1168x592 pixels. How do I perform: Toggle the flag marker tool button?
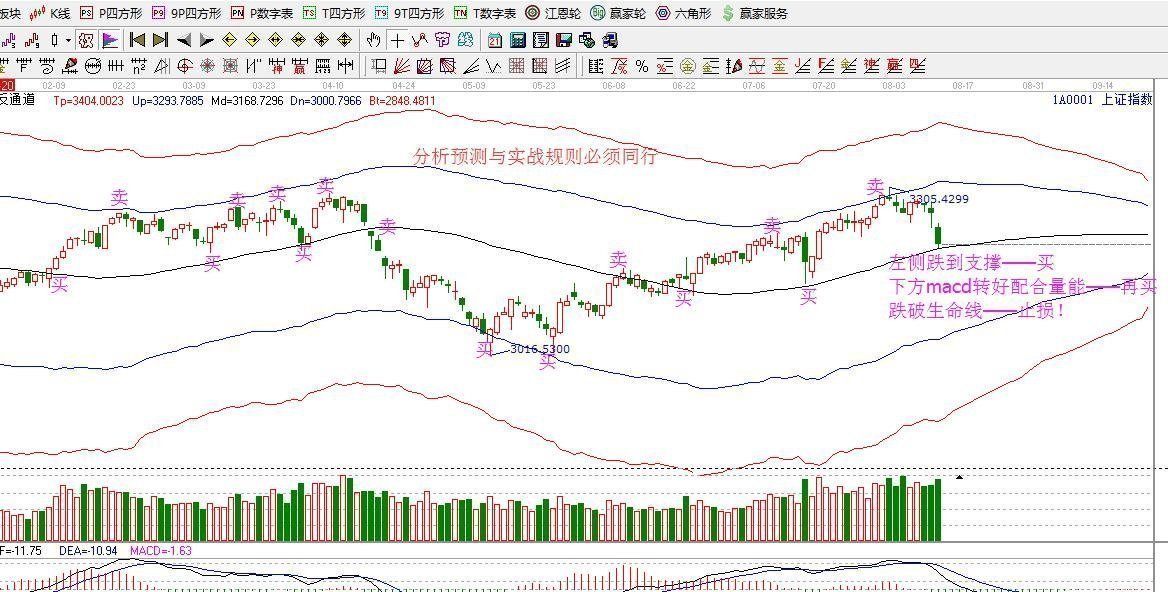tap(110, 40)
